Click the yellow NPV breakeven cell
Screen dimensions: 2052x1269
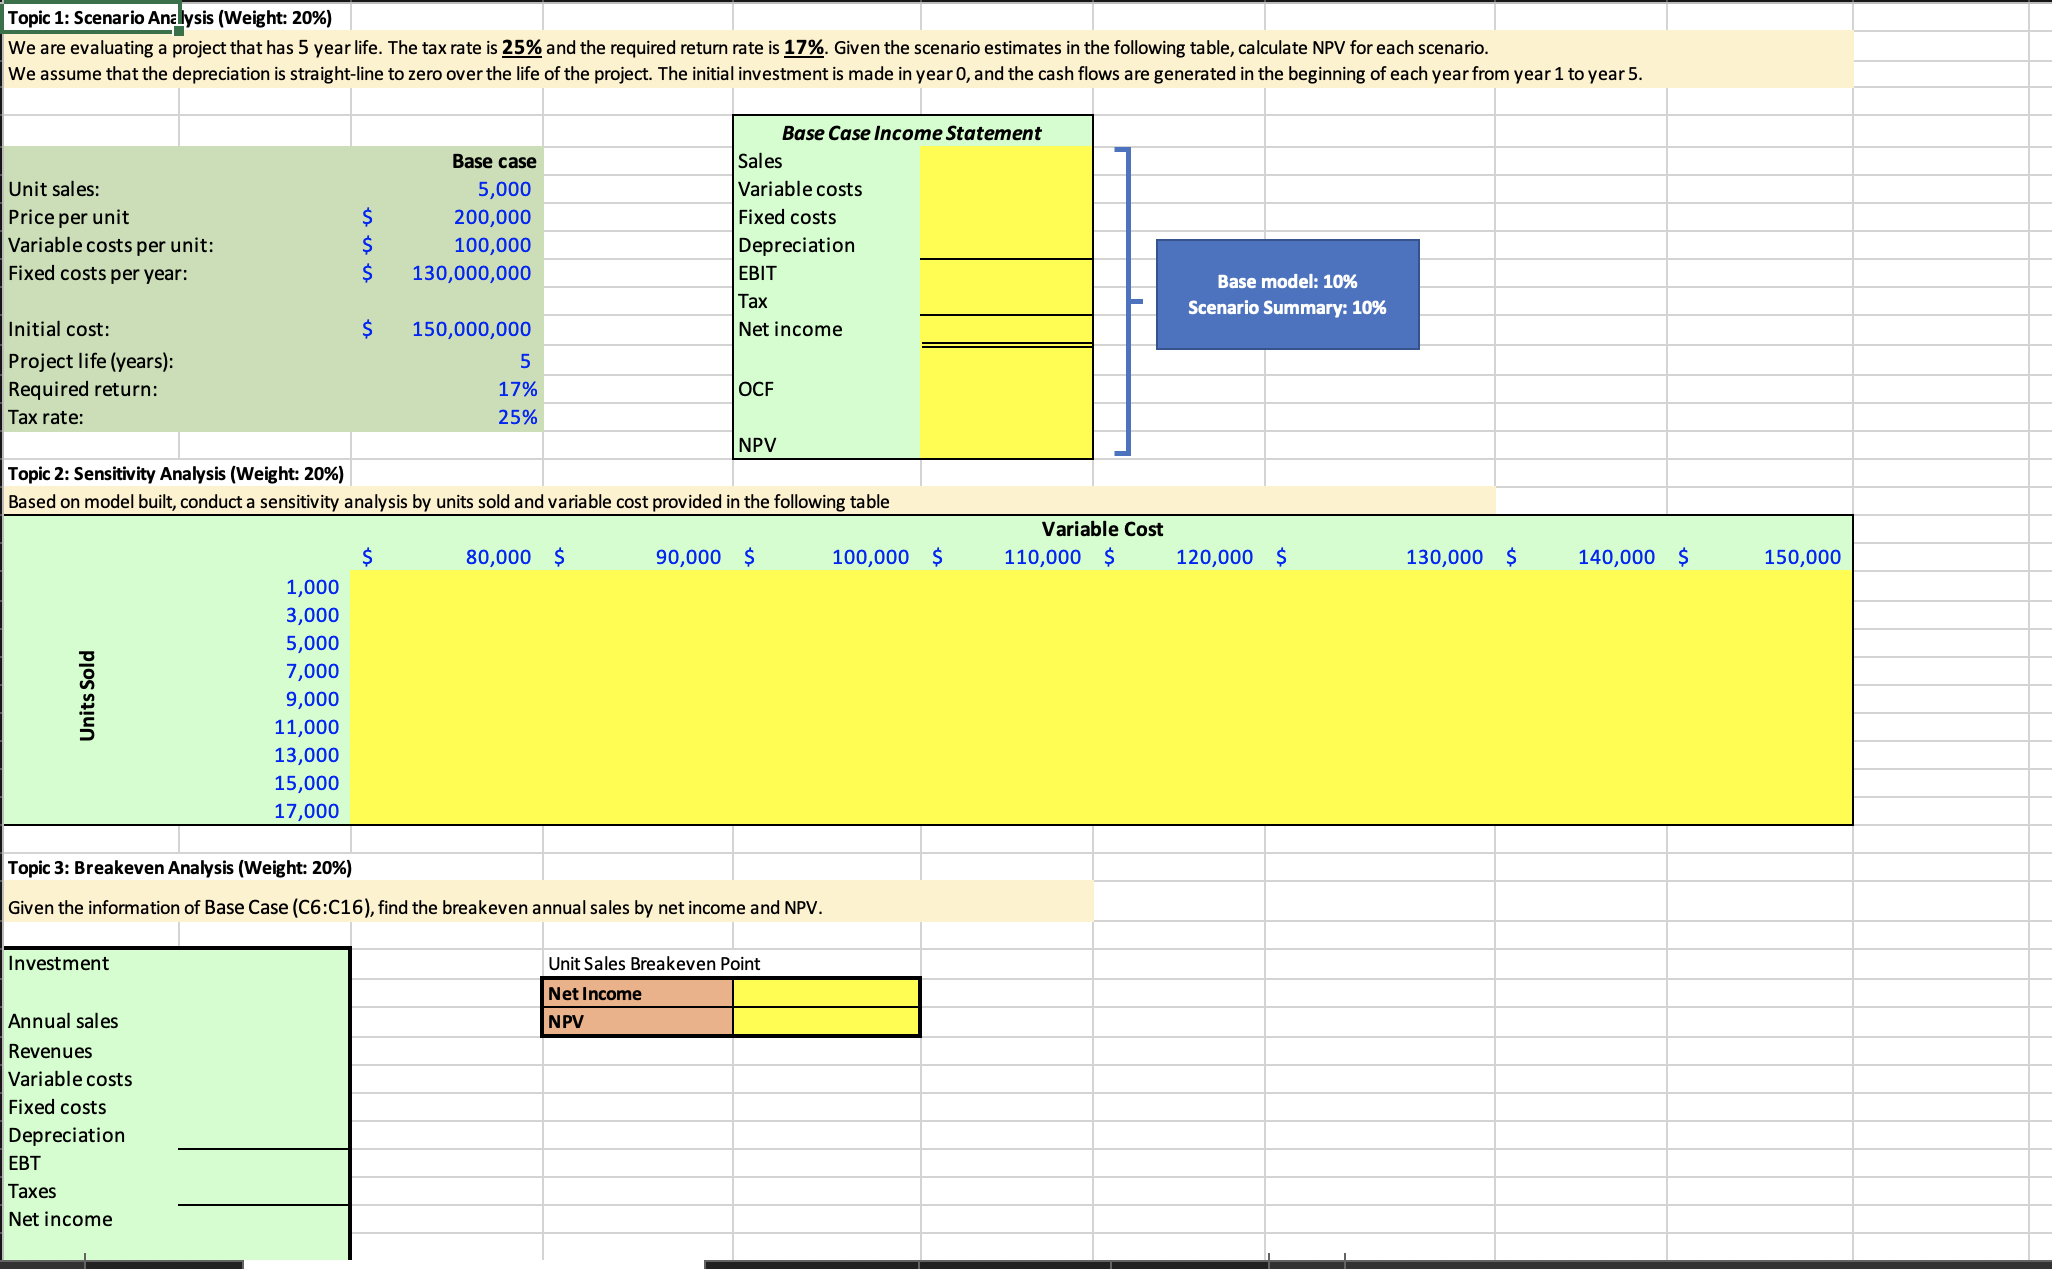[x=826, y=1021]
